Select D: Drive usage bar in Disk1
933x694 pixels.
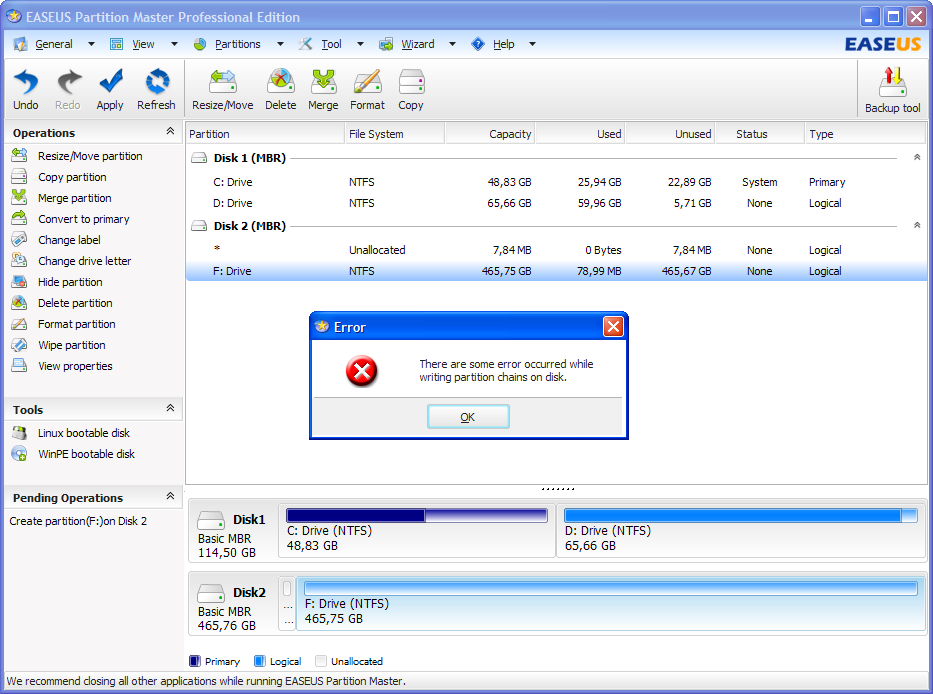click(x=741, y=515)
